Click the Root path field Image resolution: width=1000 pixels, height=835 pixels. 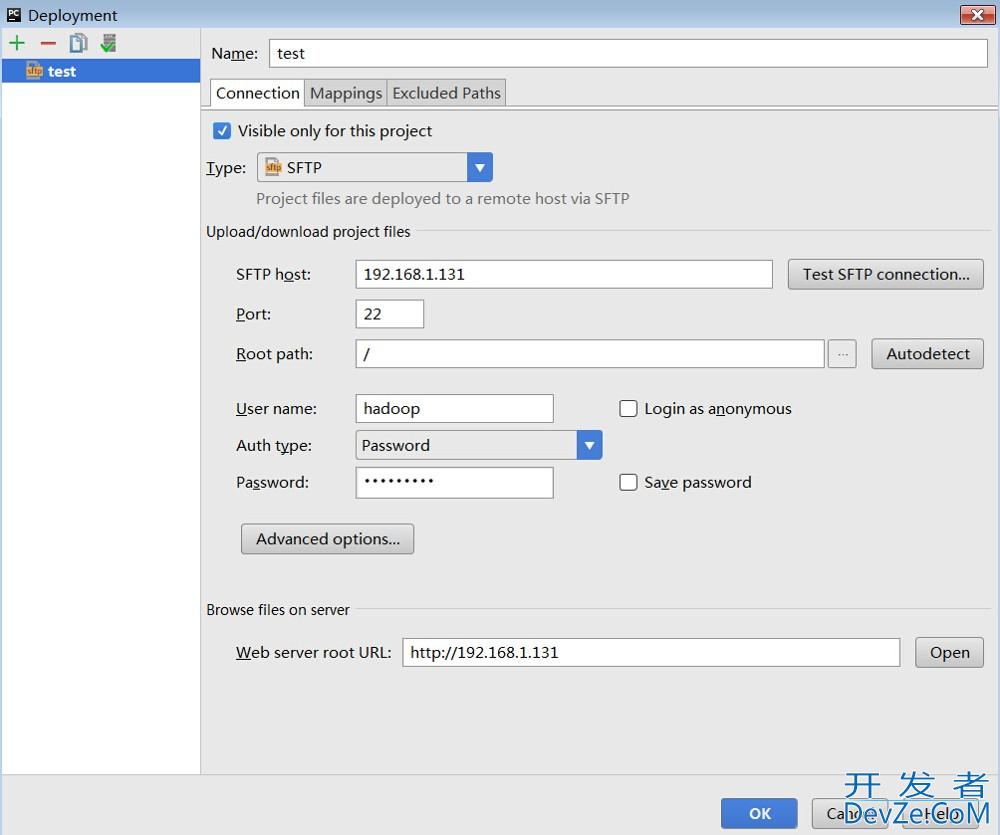tap(590, 353)
